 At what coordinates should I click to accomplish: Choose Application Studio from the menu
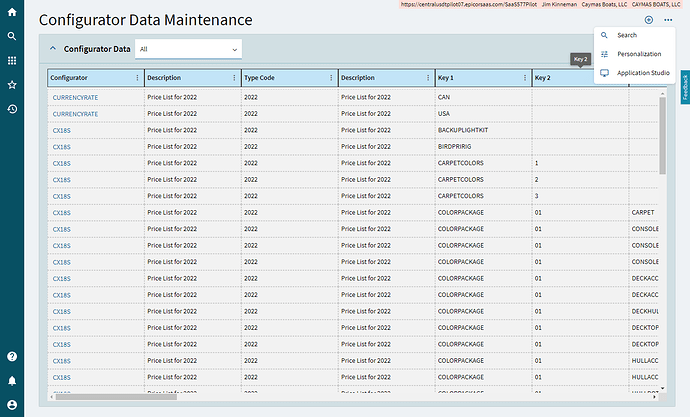(634, 73)
